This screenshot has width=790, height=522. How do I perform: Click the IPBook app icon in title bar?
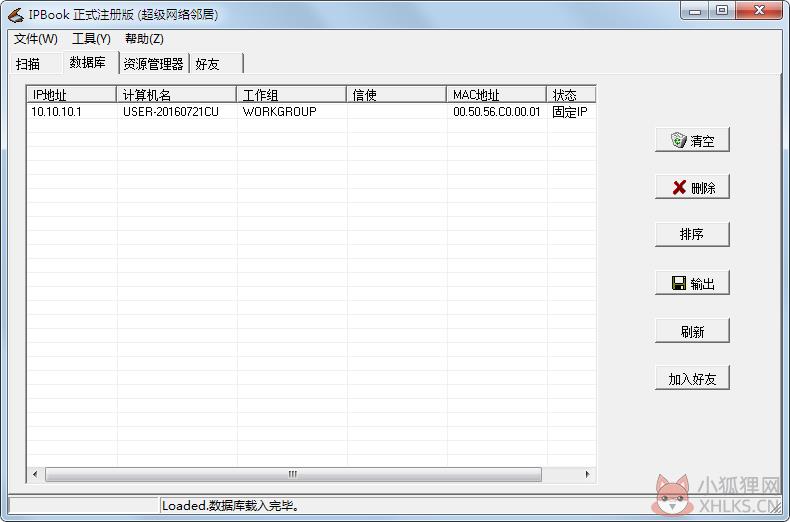pyautogui.click(x=16, y=15)
